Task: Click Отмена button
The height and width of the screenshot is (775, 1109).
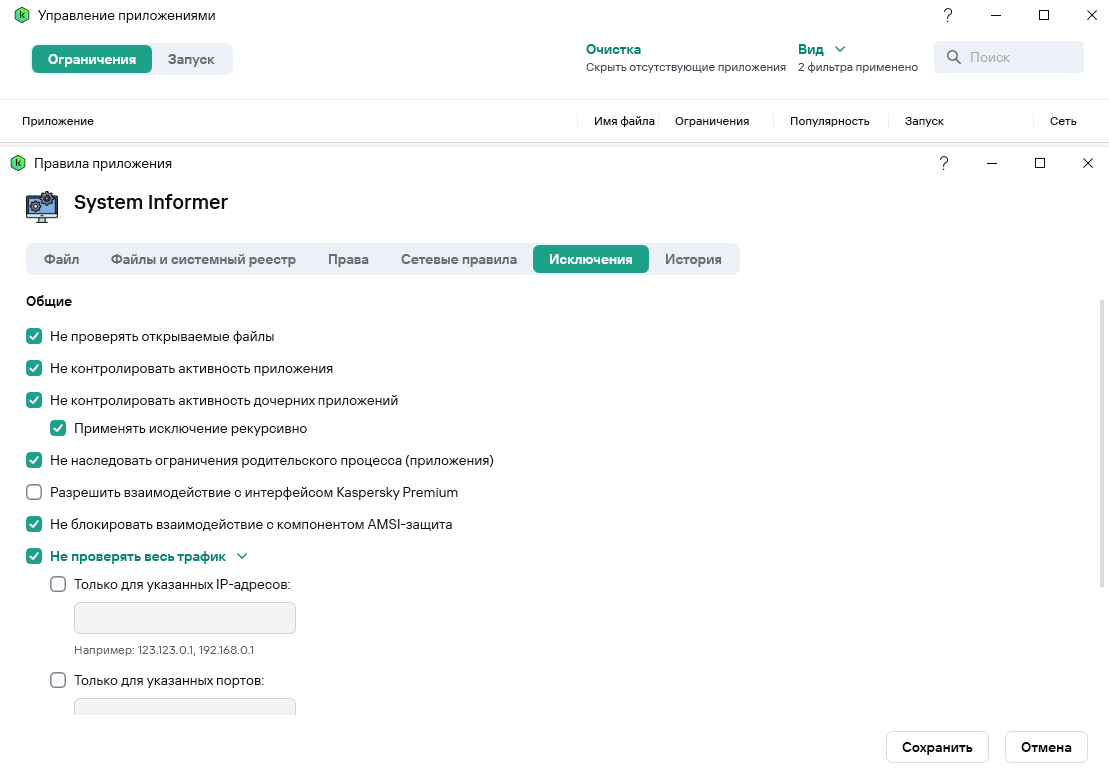Action: pyautogui.click(x=1046, y=747)
